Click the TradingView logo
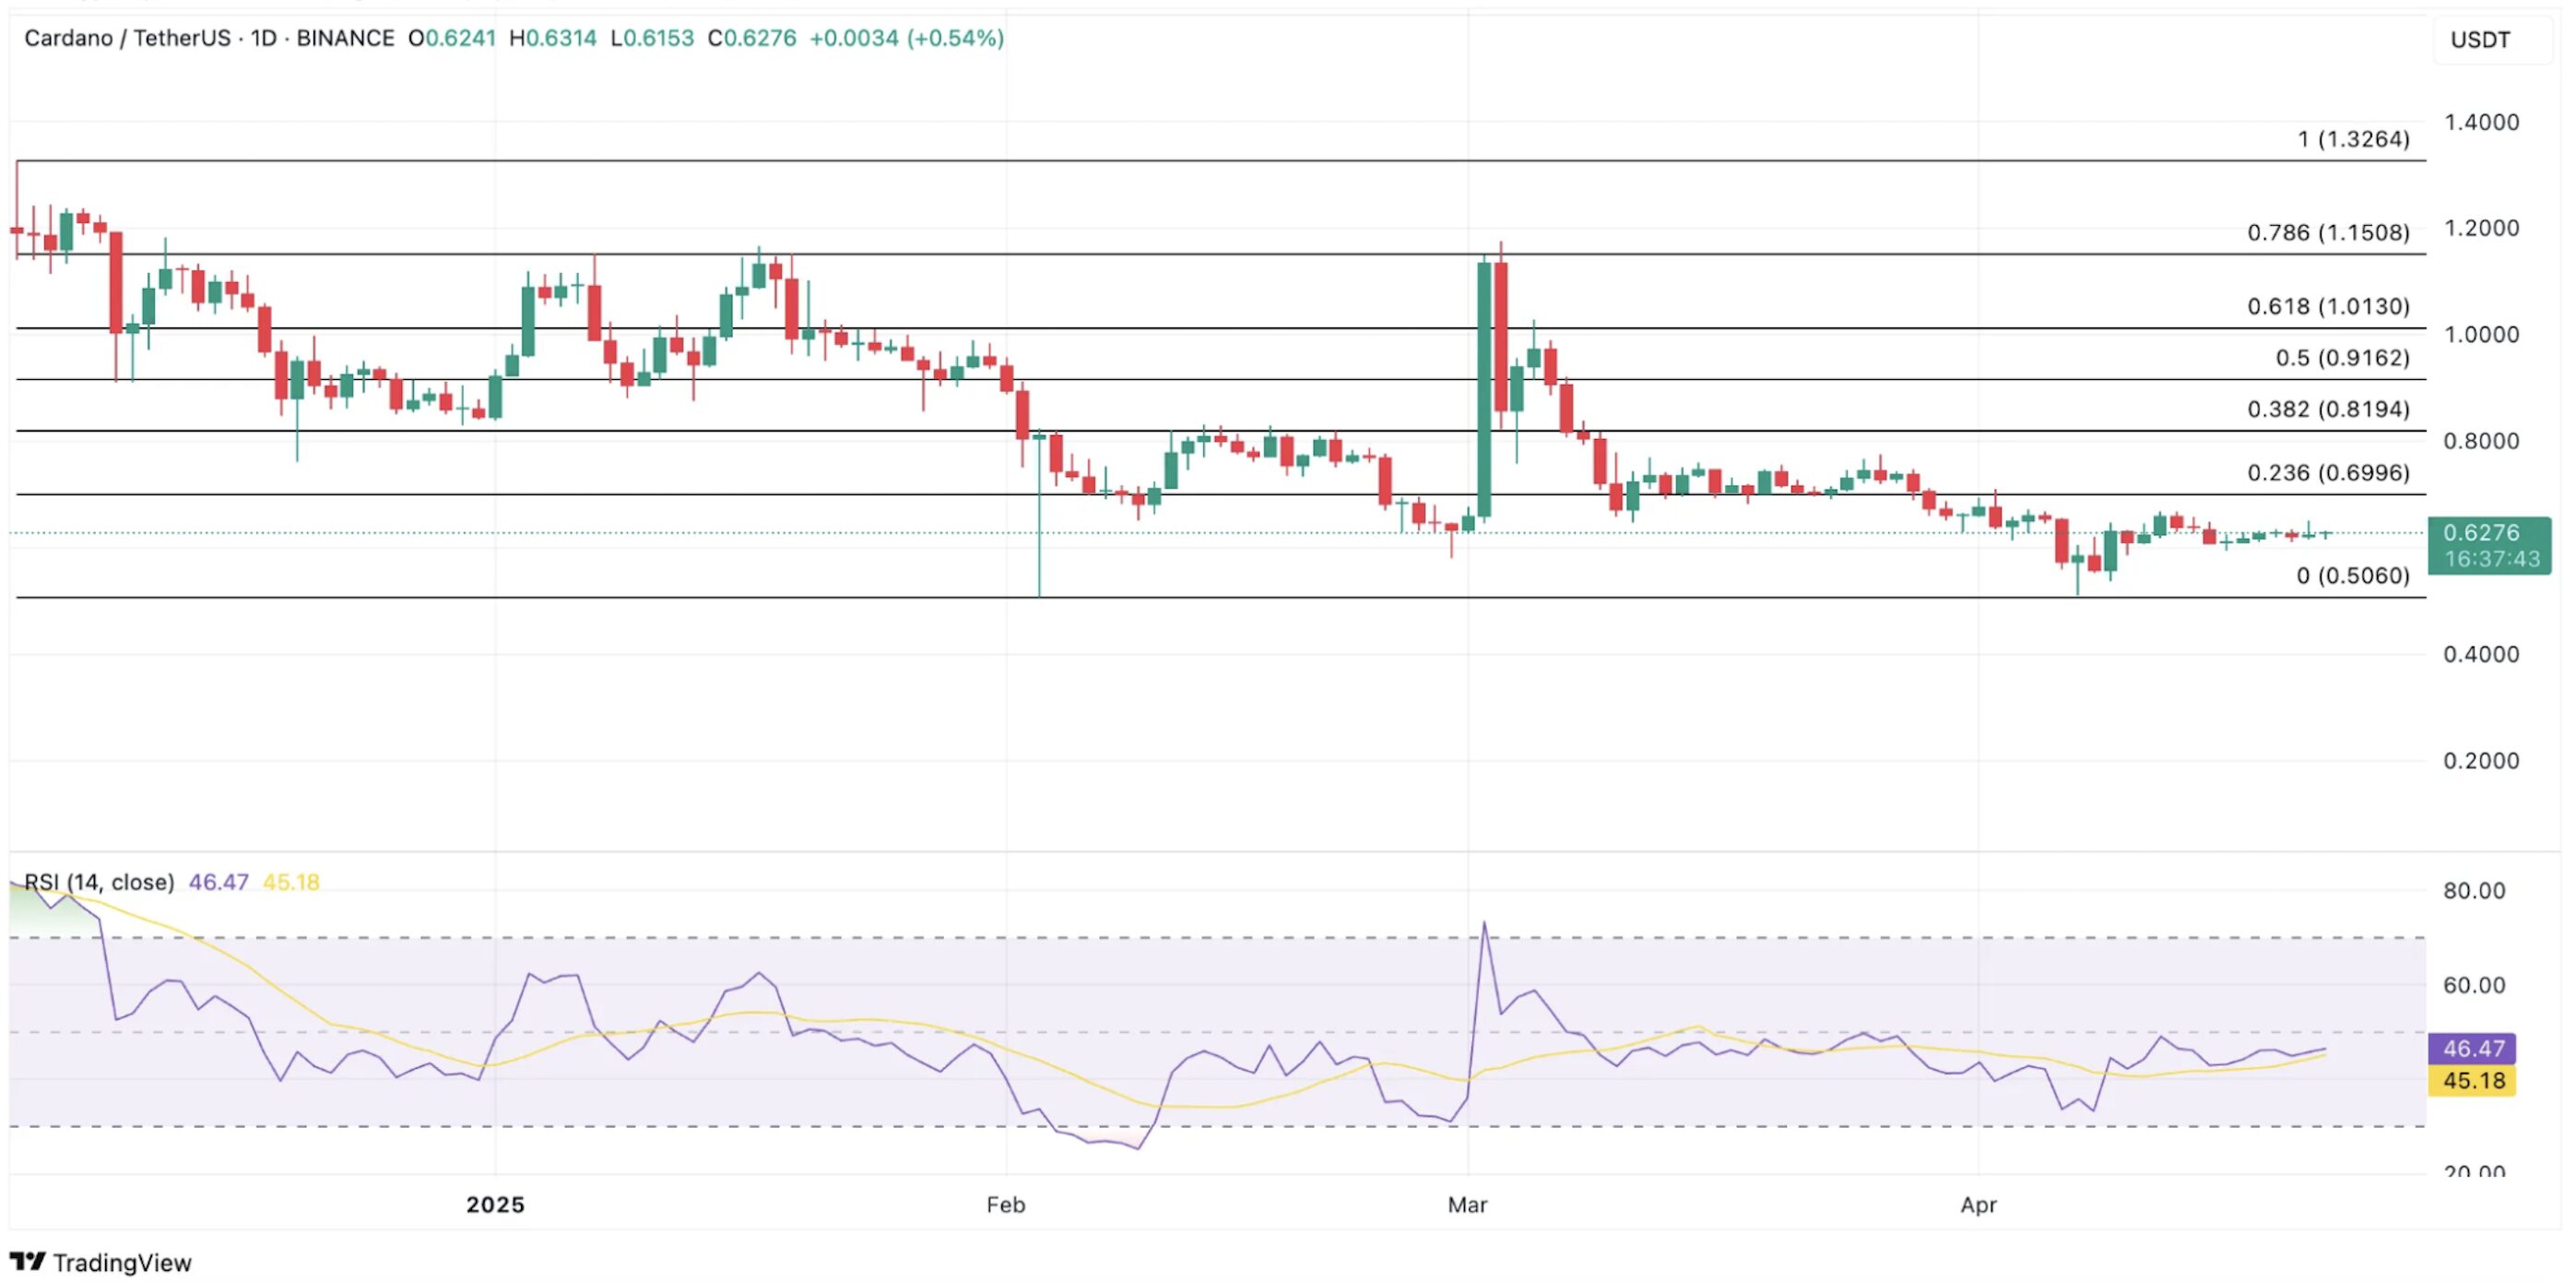 point(100,1262)
